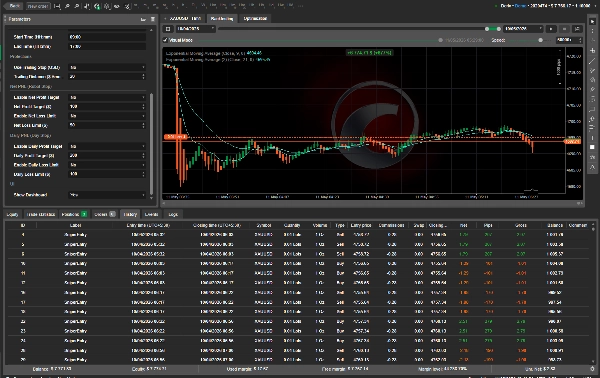Click the visual mode progress slider handle
The image size is (600, 378).
(x=440, y=40)
